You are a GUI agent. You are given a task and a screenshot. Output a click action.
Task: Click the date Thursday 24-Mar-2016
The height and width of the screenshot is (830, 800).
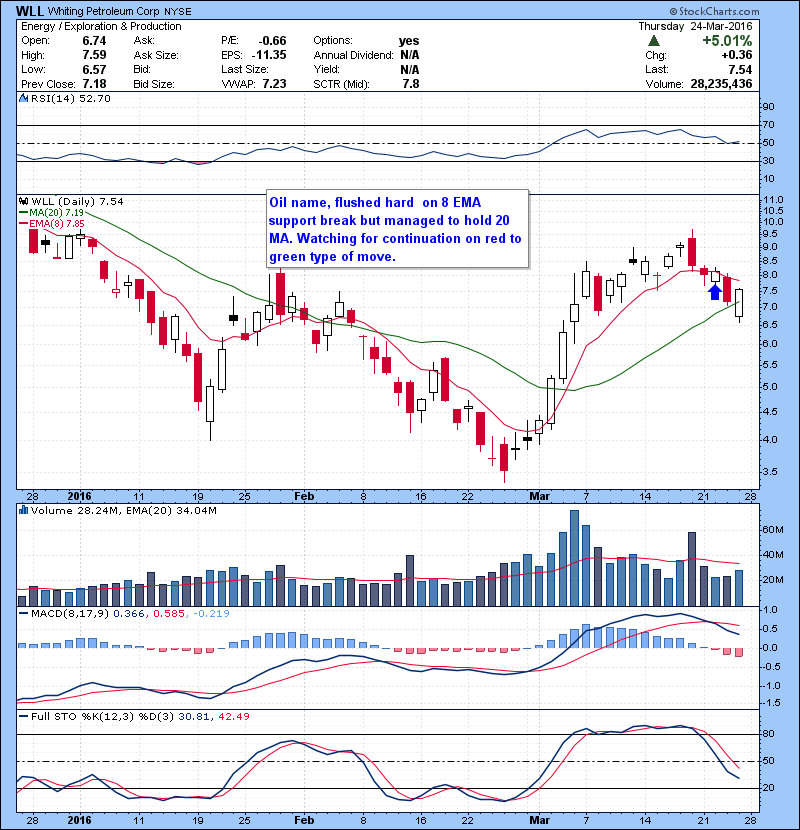coord(695,26)
